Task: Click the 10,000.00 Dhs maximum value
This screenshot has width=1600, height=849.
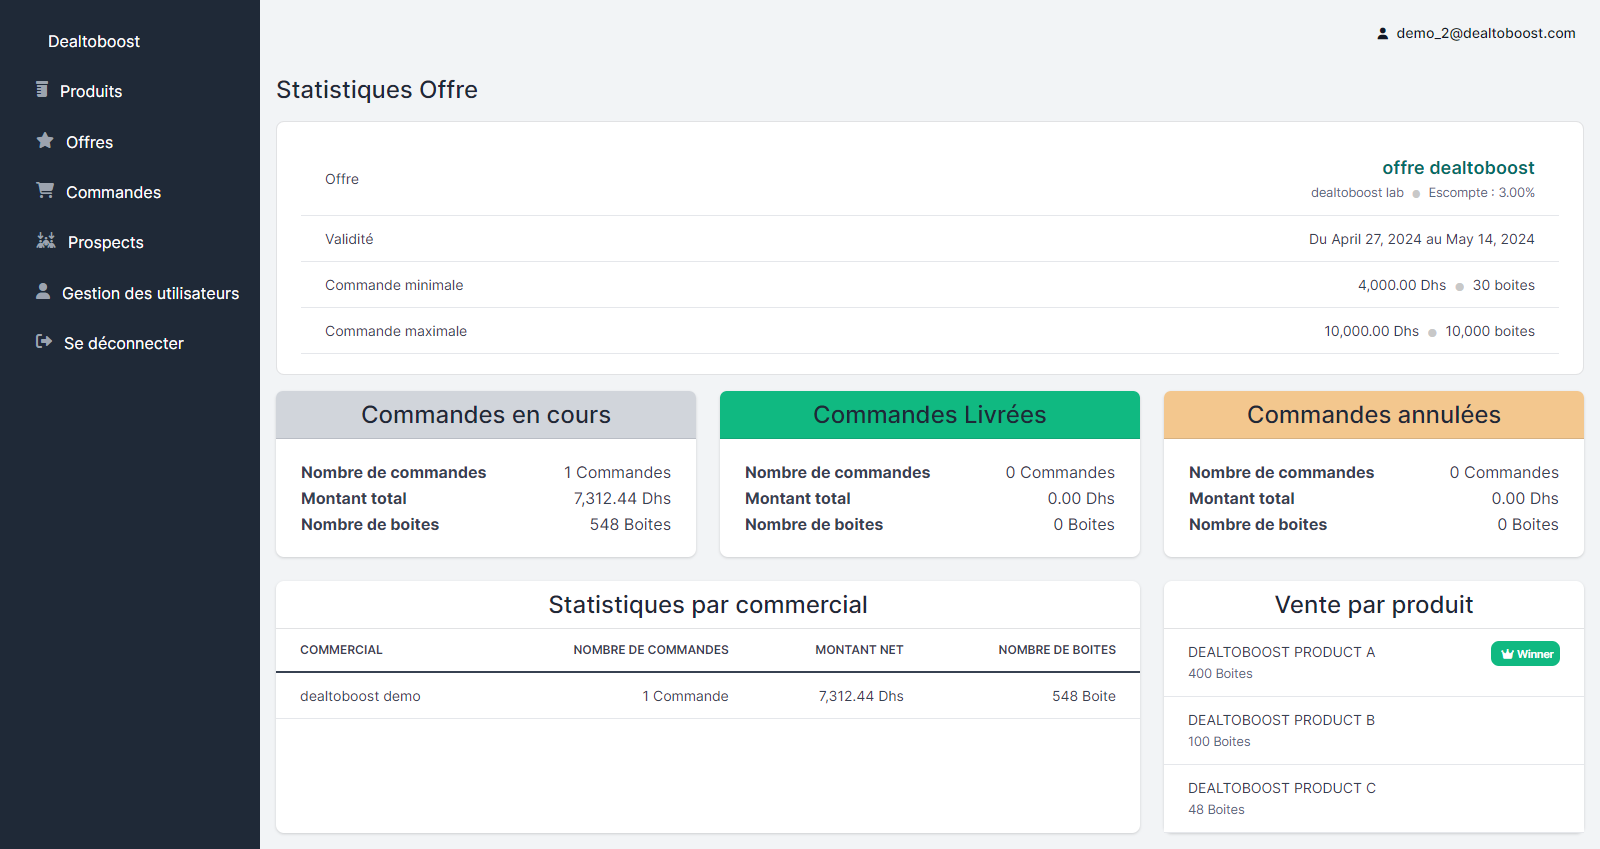Action: pos(1372,331)
